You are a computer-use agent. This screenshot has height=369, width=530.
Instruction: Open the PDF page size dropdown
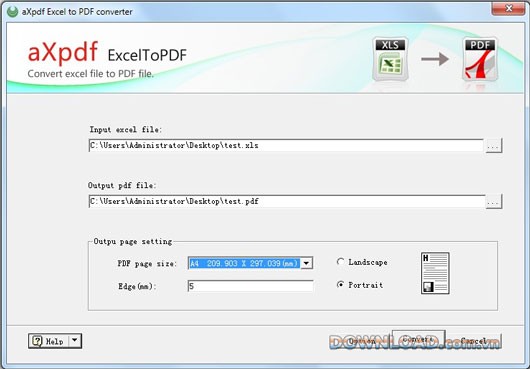(306, 263)
